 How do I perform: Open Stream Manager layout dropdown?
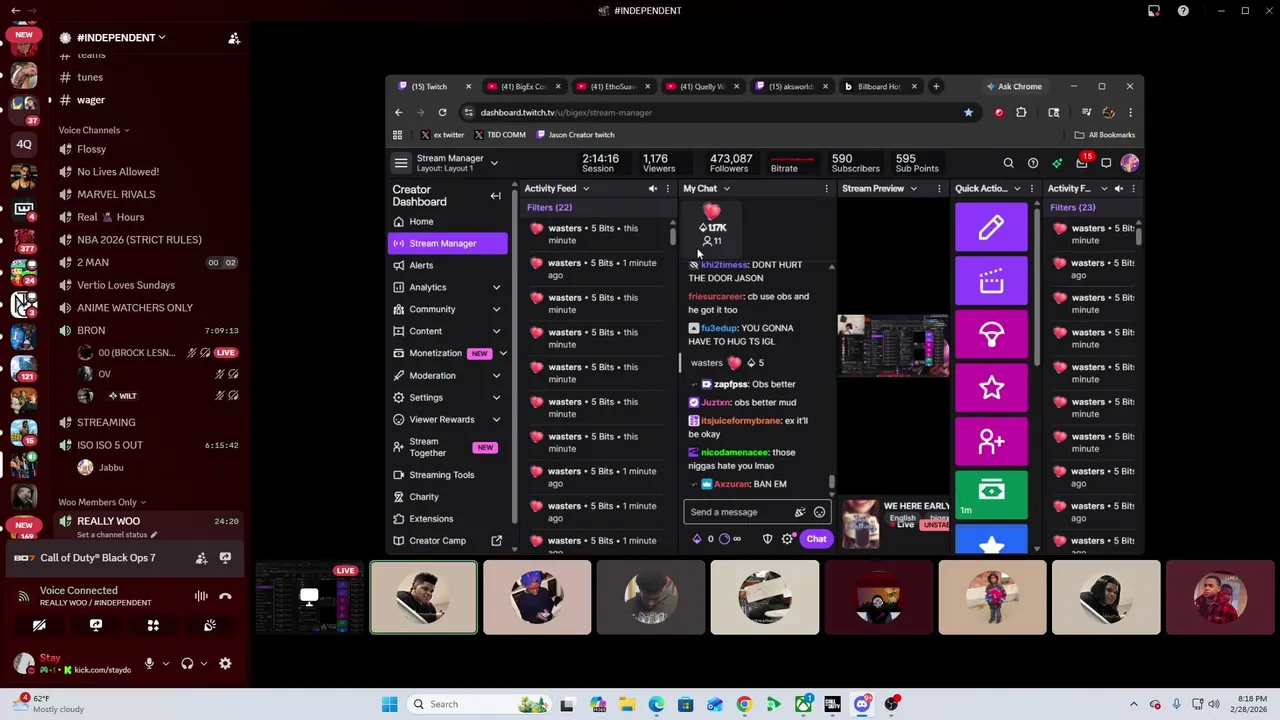point(494,163)
